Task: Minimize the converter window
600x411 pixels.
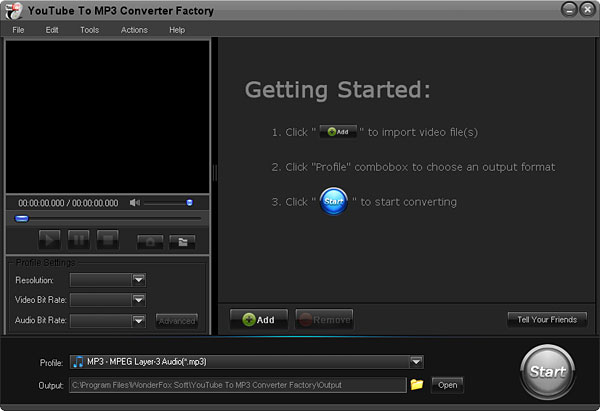Action: 569,10
